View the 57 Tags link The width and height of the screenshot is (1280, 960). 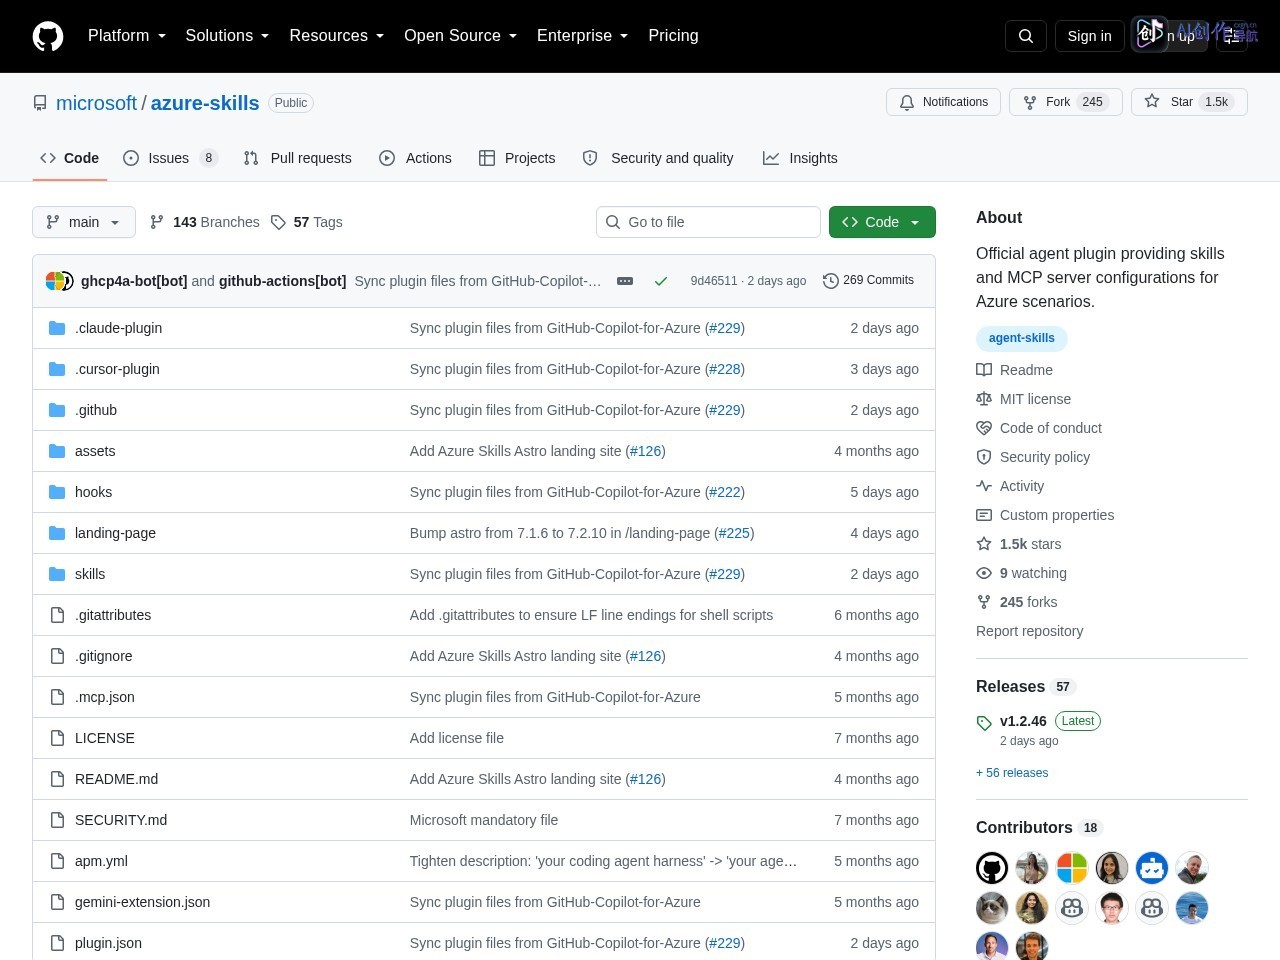[306, 222]
